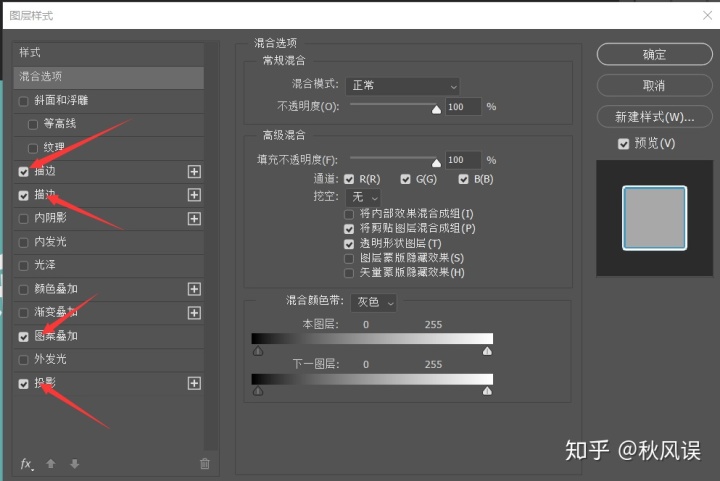Toggle 预览(V) checkbox
The height and width of the screenshot is (481, 720).
pyautogui.click(x=623, y=144)
